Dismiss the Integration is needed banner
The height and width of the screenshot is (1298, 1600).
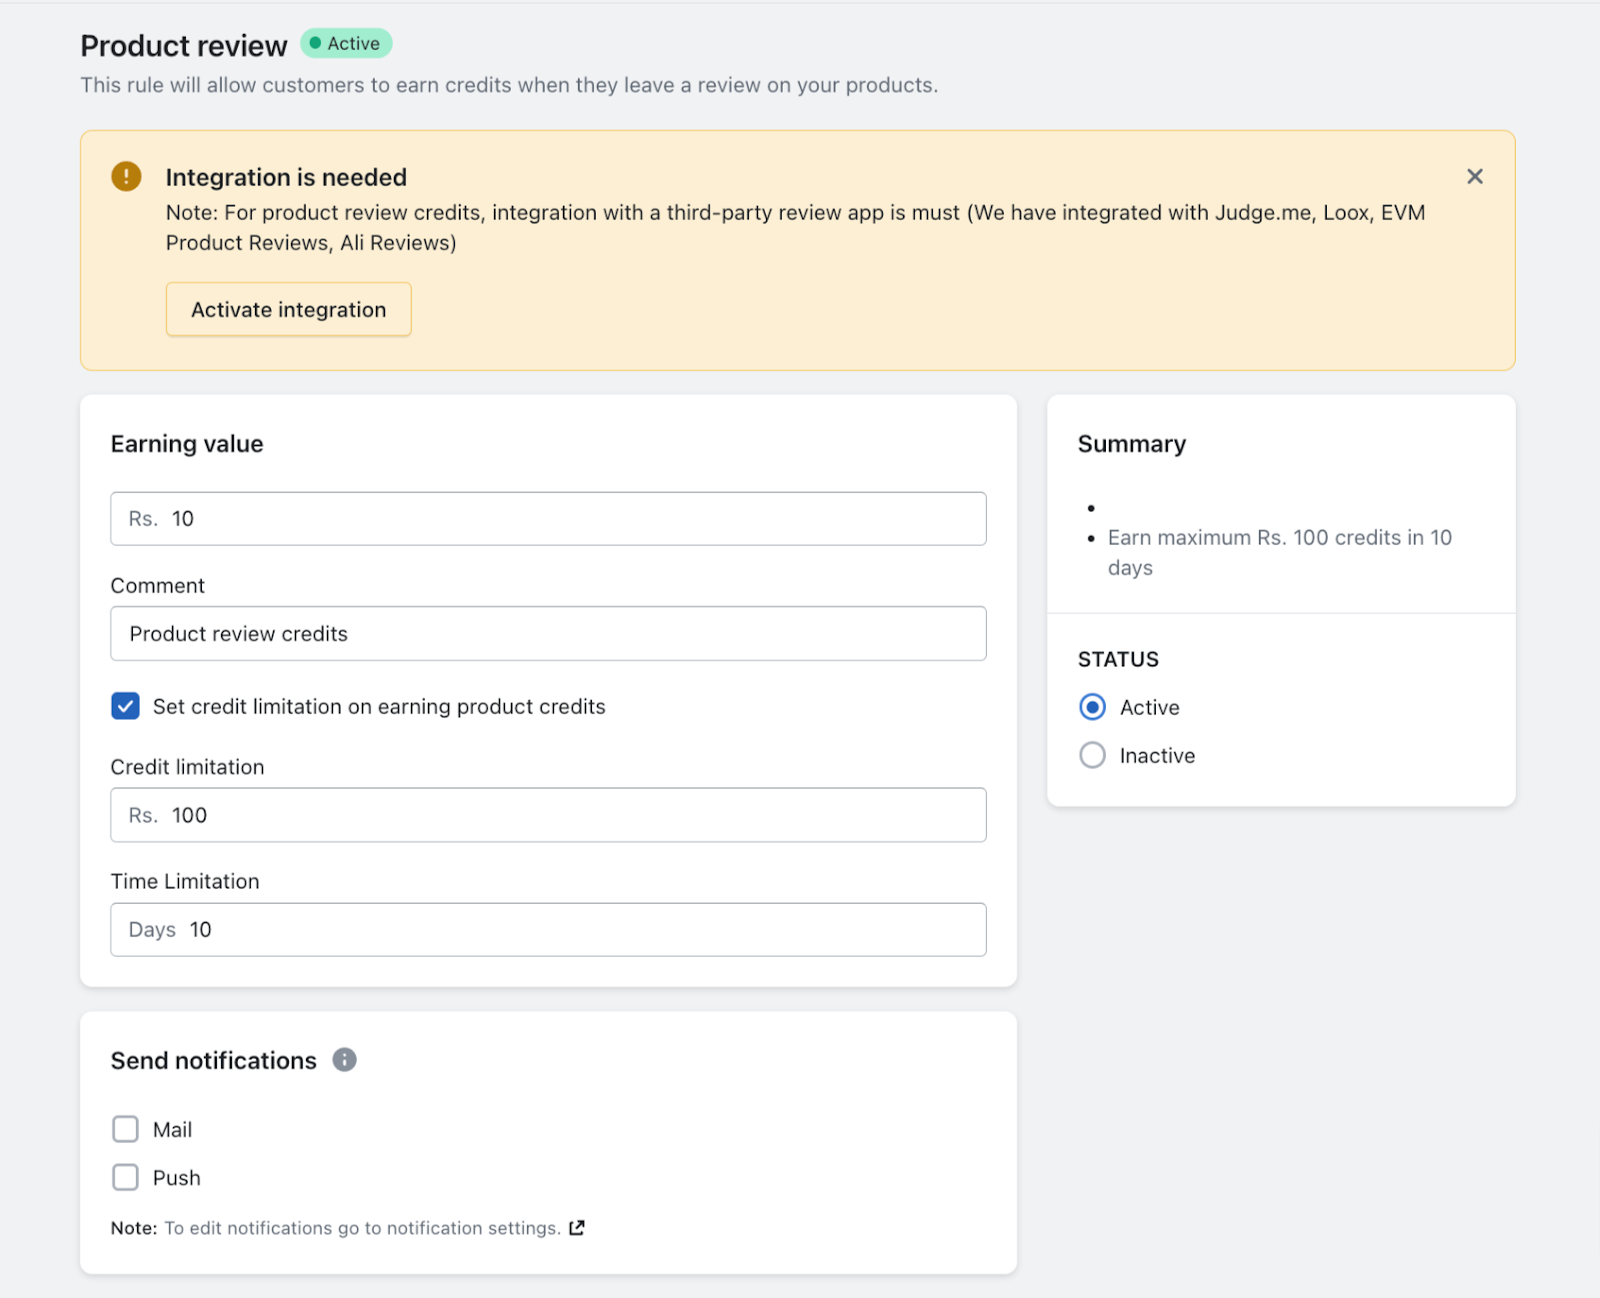pyautogui.click(x=1474, y=177)
